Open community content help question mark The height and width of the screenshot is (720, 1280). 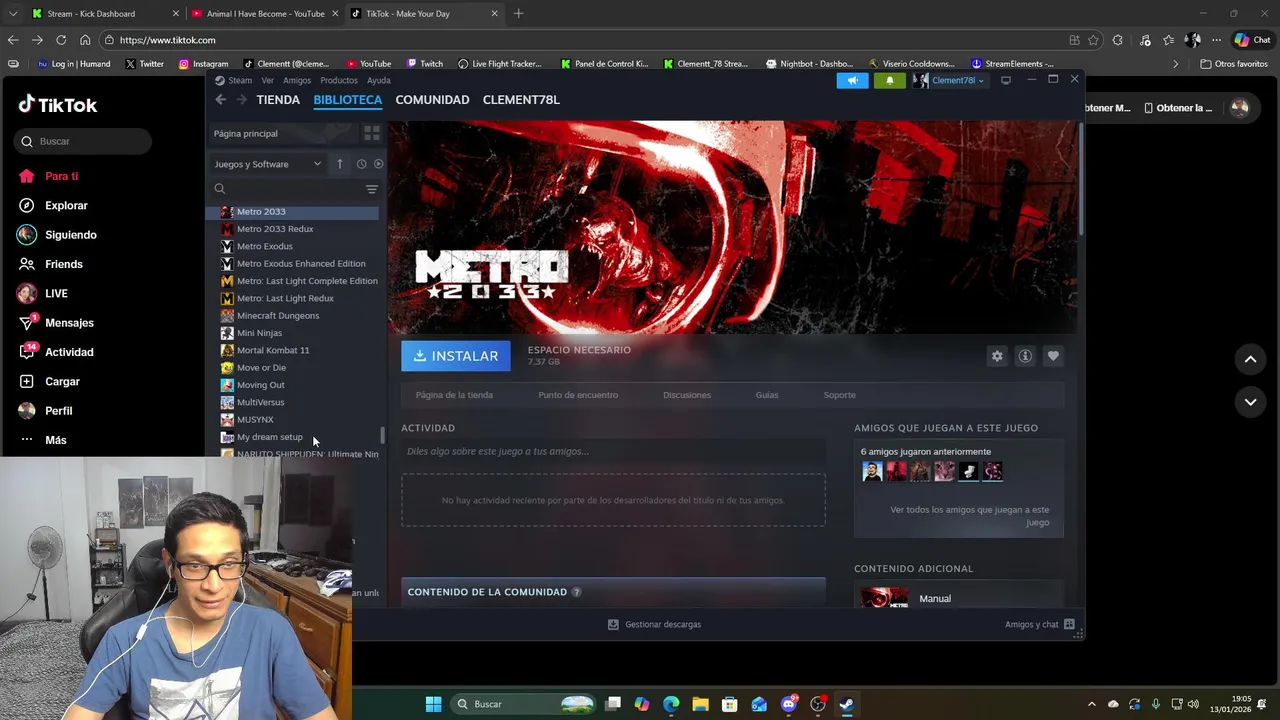click(576, 592)
